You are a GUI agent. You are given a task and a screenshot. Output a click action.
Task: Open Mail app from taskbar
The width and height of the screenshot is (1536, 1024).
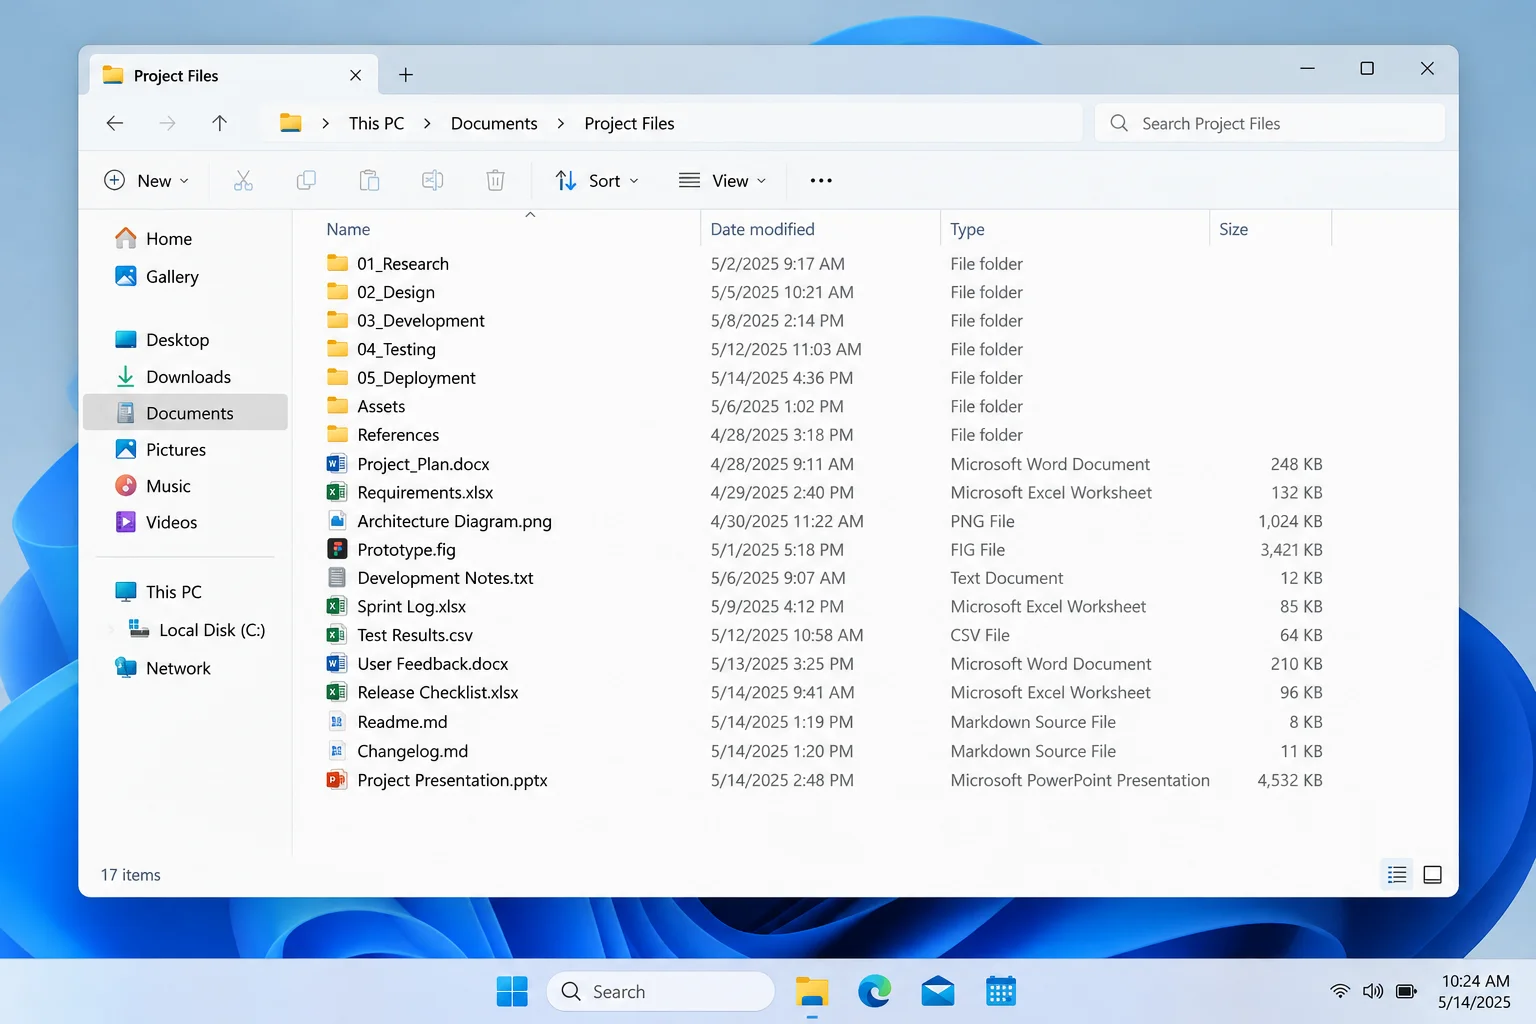click(x=938, y=991)
